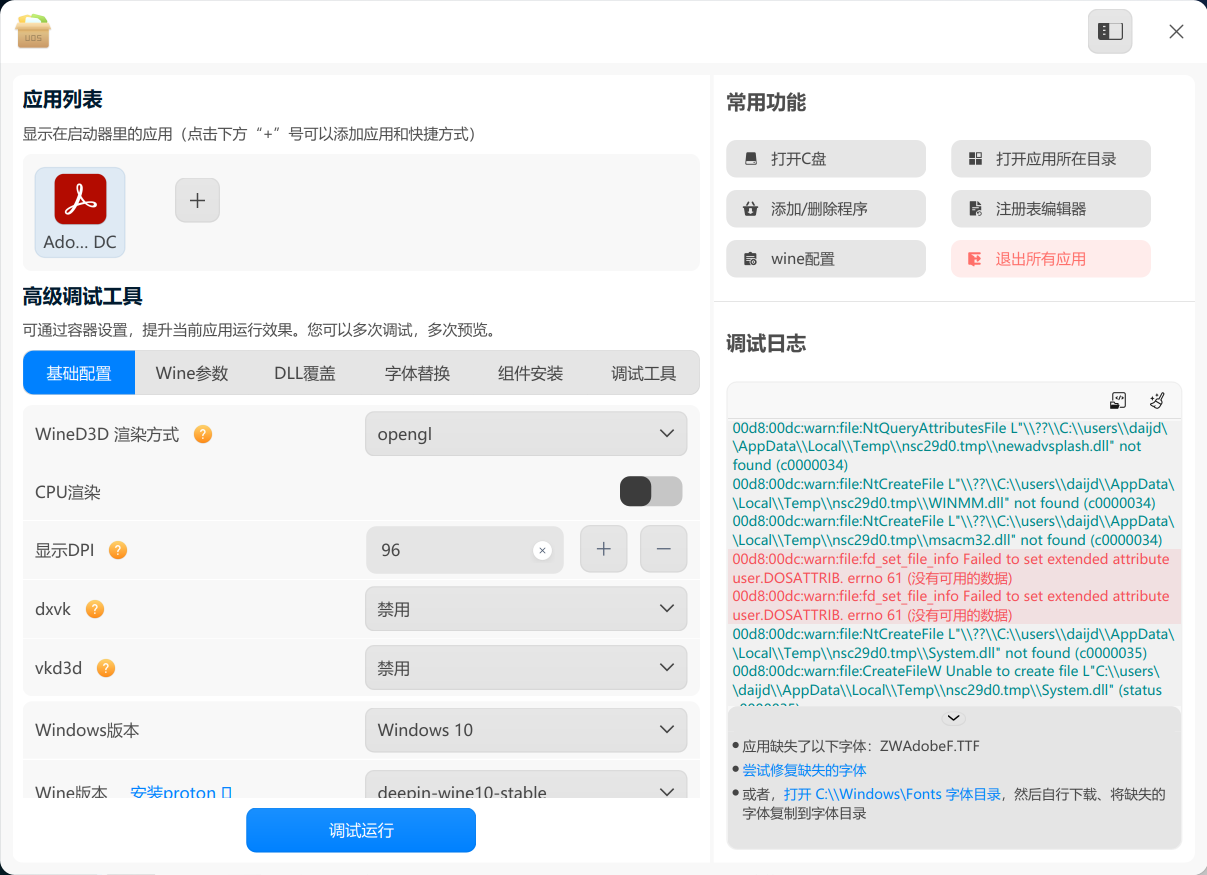The image size is (1207, 875).
Task: Switch to the DLL覆盖 tab
Action: [305, 373]
